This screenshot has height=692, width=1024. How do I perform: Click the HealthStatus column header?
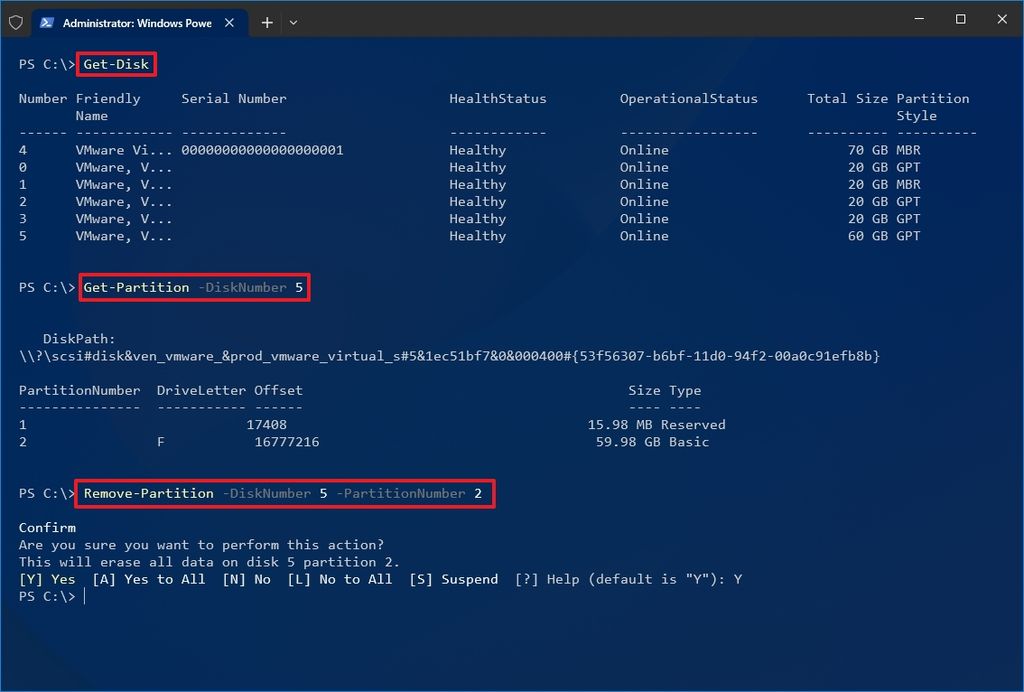(x=497, y=98)
